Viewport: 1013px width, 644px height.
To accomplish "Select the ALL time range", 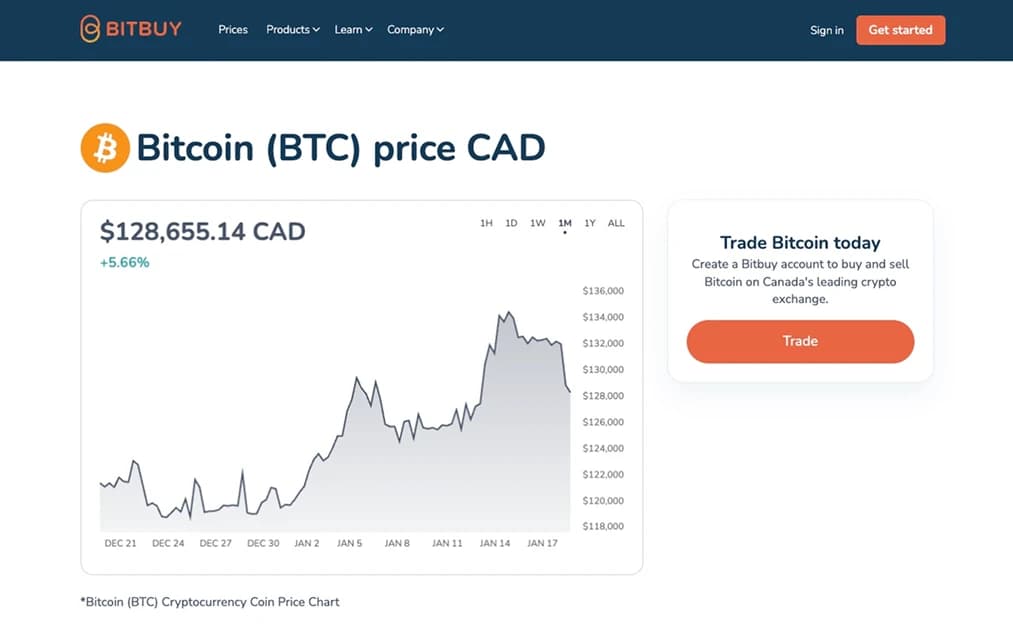I will [616, 223].
